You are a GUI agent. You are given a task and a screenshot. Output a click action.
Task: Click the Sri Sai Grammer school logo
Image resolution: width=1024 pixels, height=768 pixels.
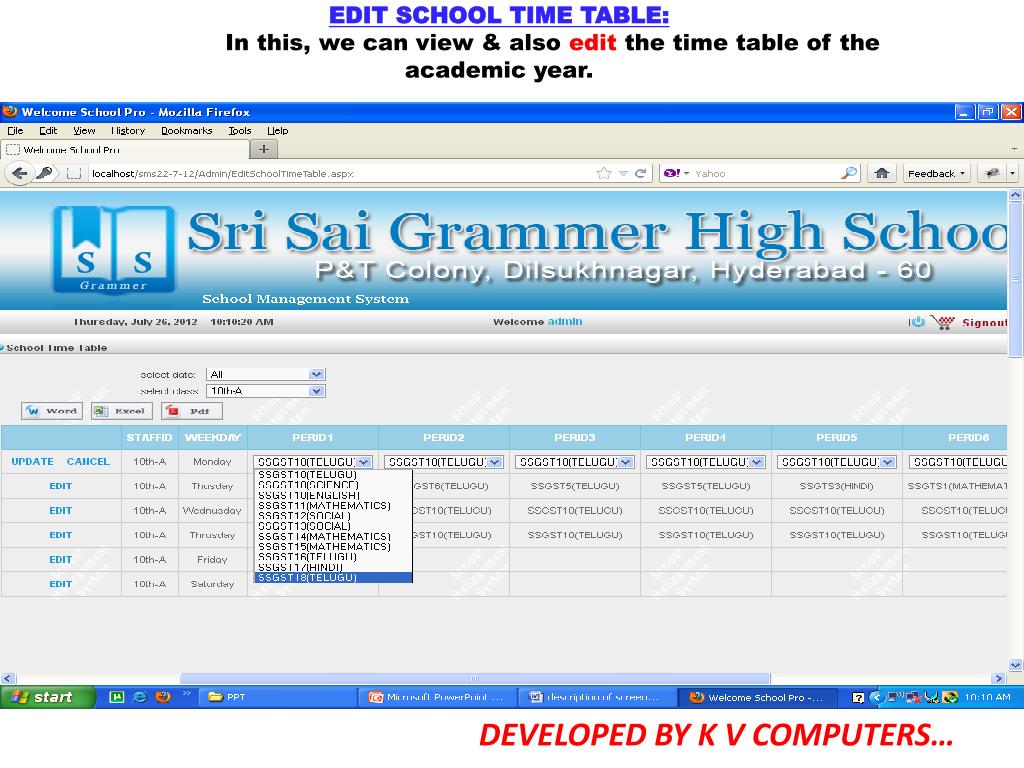pos(114,249)
